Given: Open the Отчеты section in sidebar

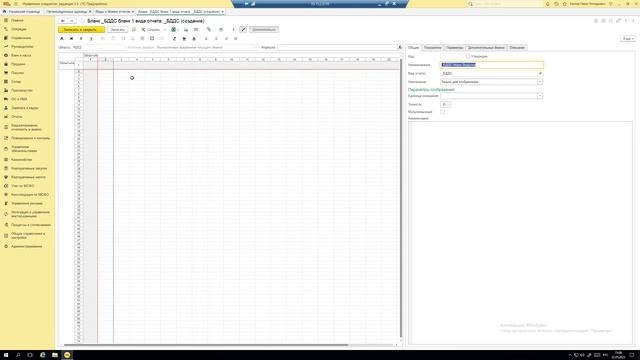Looking at the screenshot, I should [x=17, y=117].
